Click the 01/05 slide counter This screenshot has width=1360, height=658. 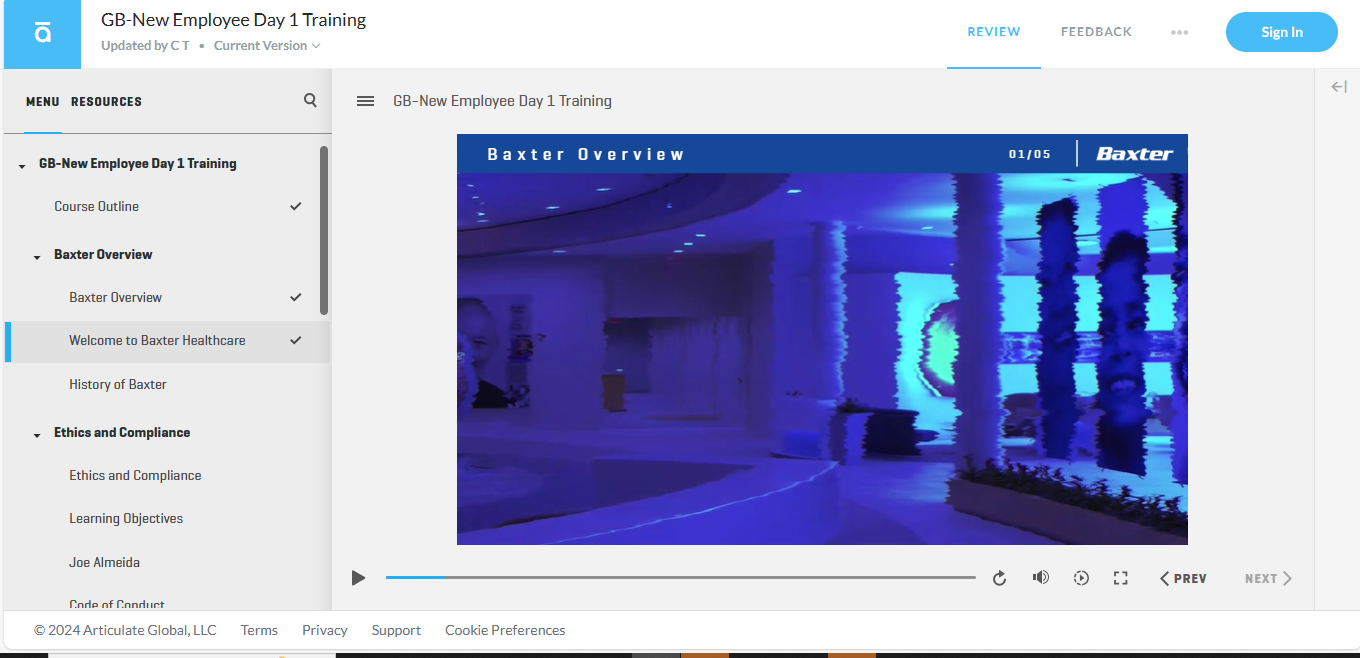coord(1030,154)
